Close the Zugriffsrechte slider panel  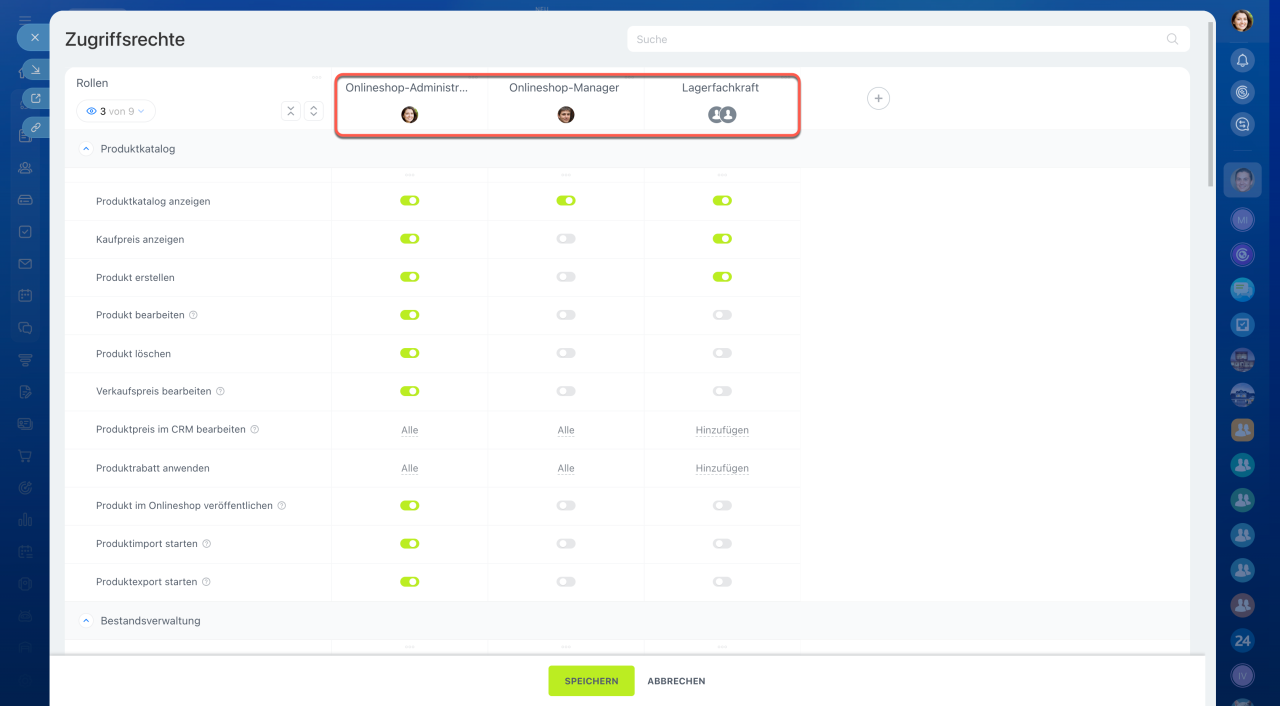tap(34, 37)
